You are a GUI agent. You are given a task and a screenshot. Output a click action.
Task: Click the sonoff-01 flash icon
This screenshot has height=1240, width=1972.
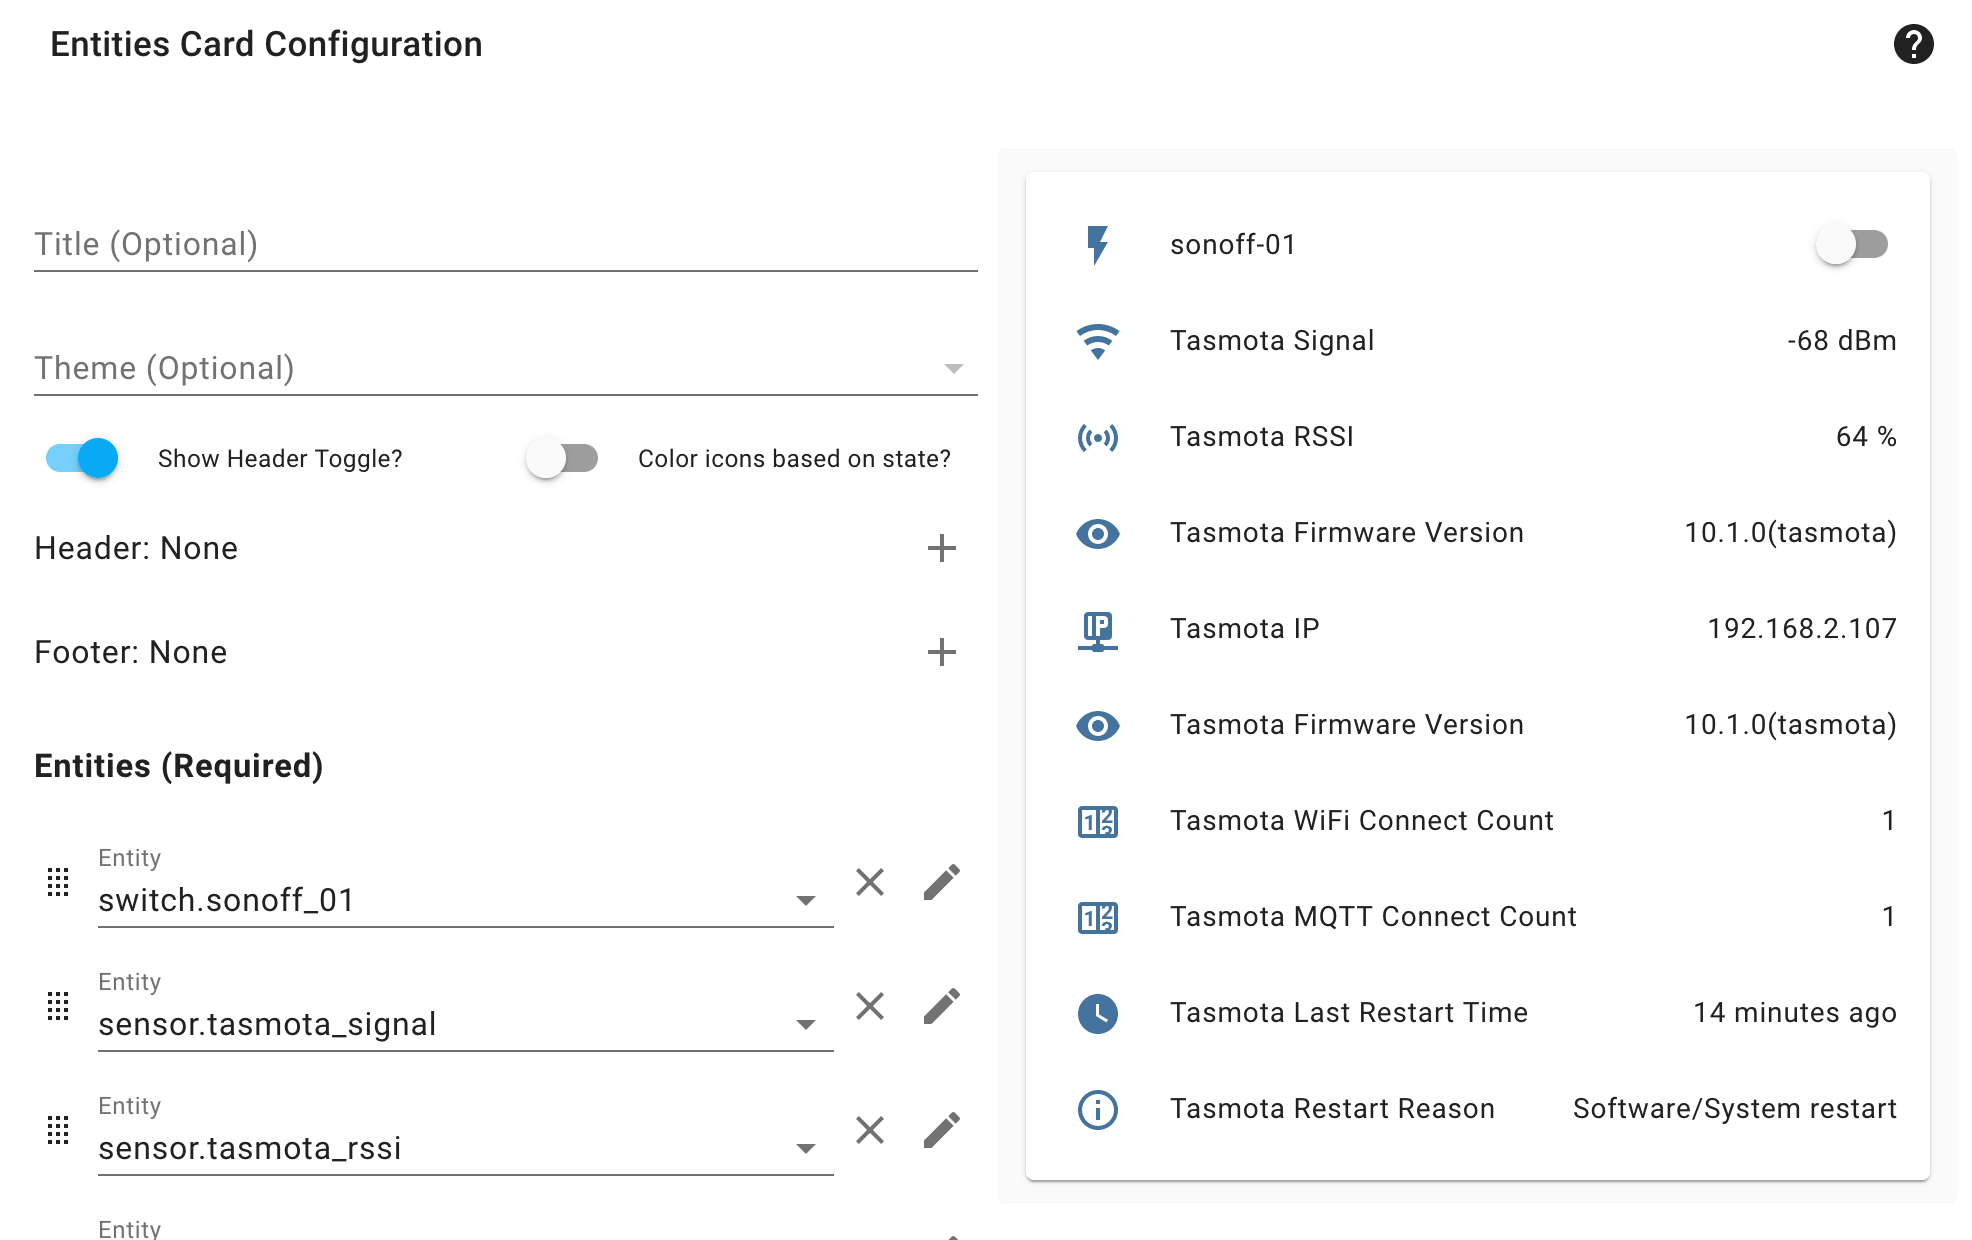coord(1097,244)
